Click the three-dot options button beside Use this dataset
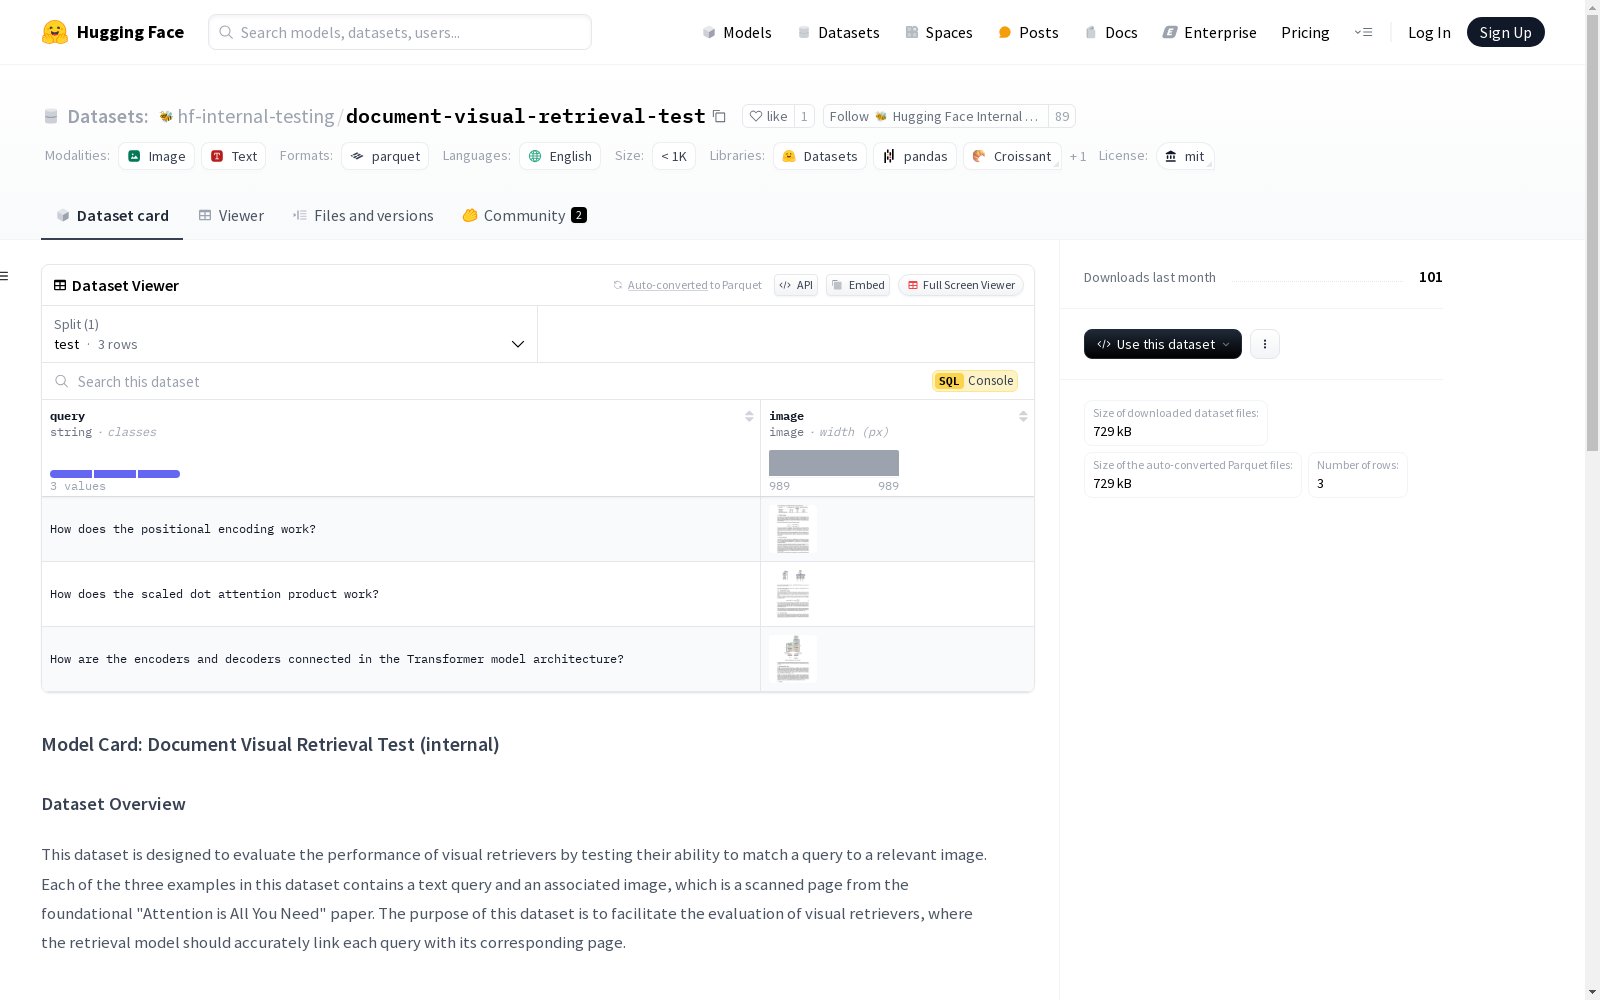 pos(1265,344)
